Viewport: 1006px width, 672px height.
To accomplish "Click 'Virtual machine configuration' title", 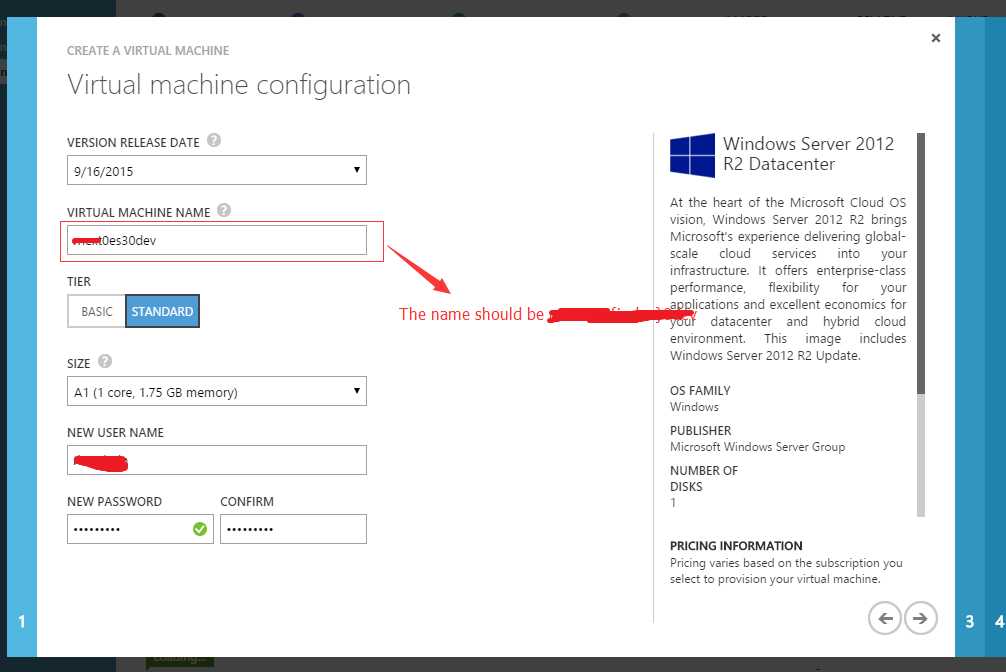I will pos(239,85).
